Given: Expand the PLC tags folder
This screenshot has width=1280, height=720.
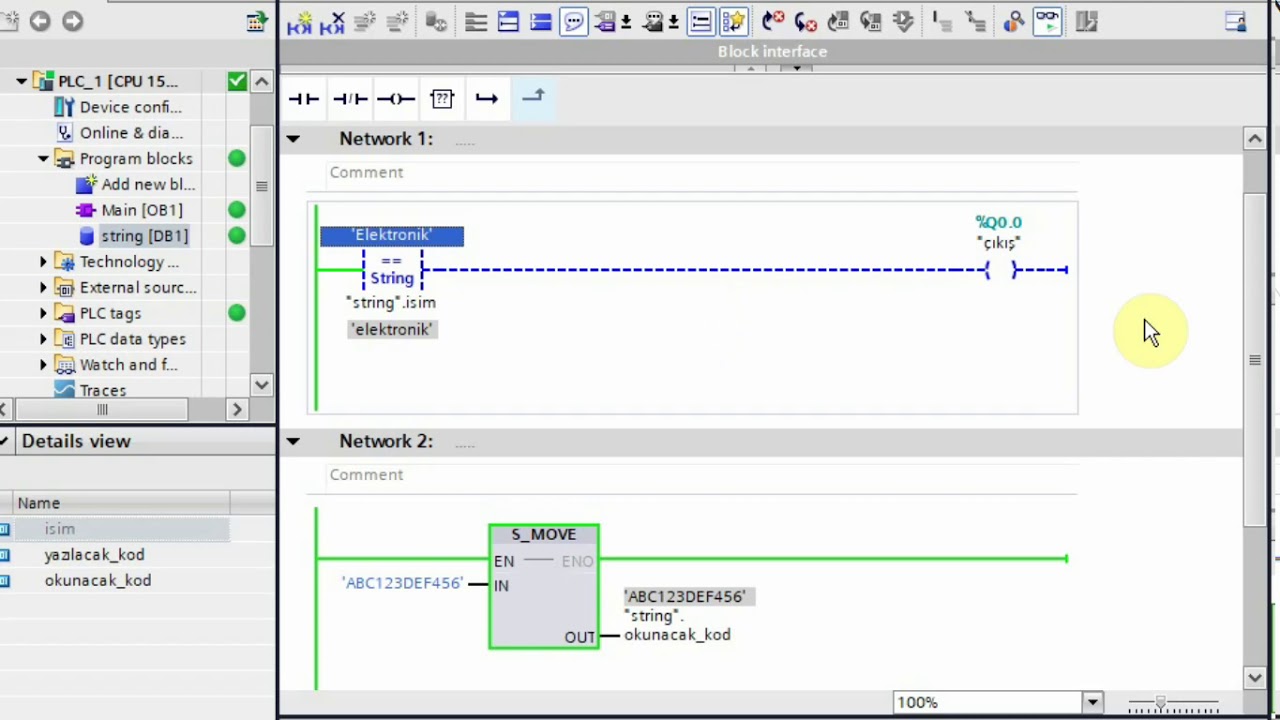Looking at the screenshot, I should click(43, 314).
